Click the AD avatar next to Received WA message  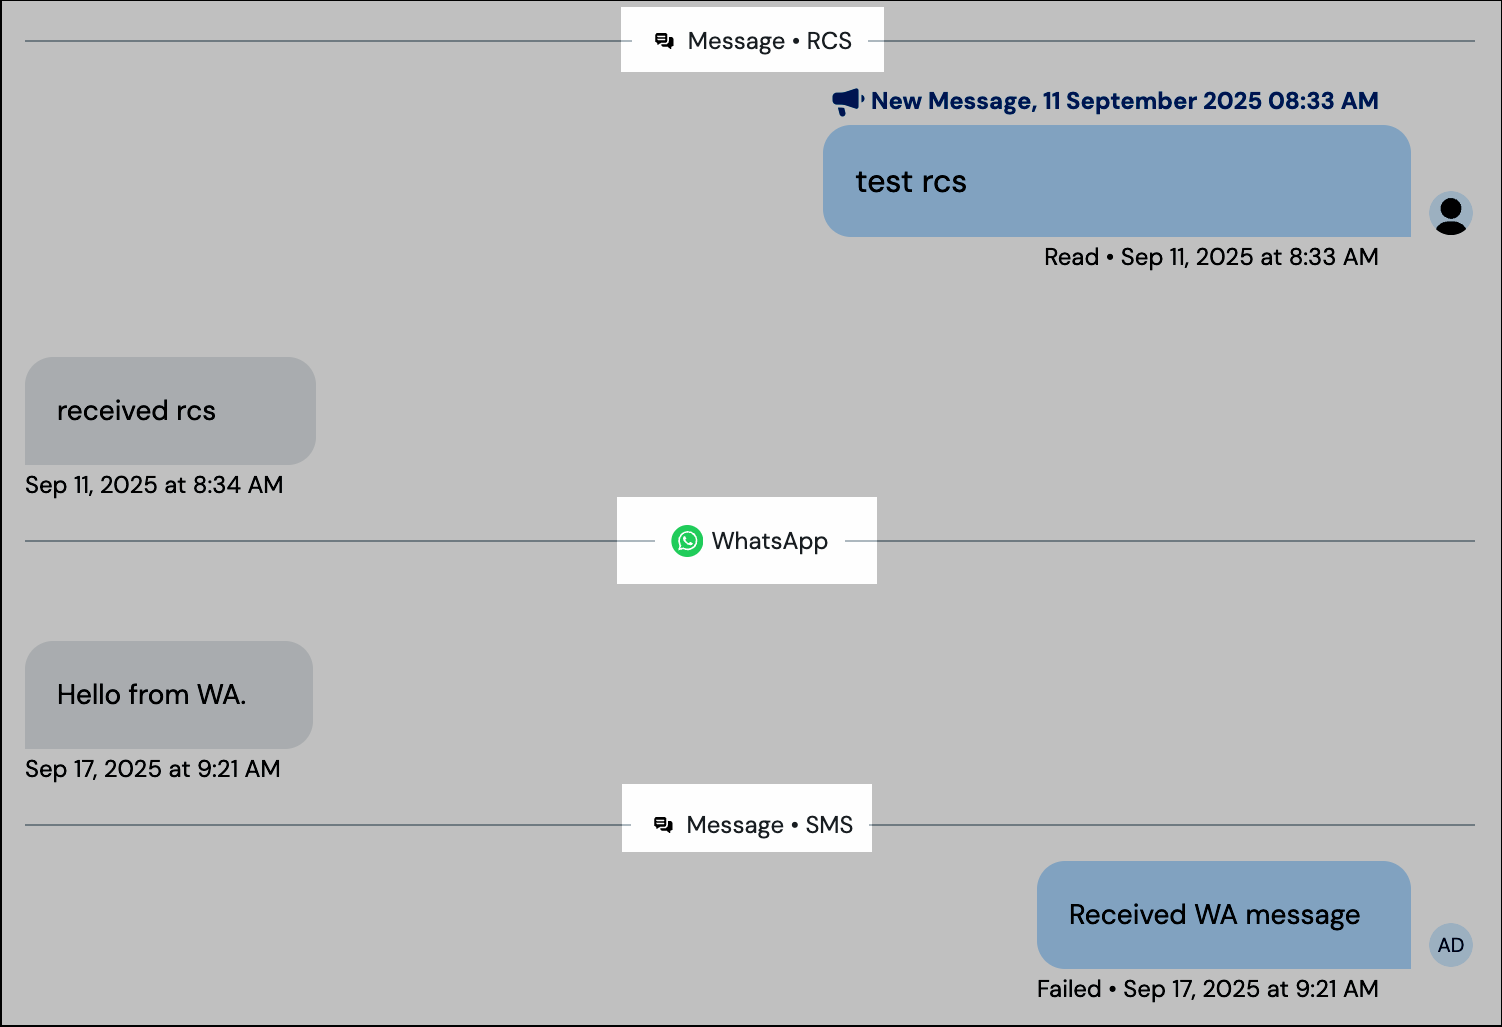click(1450, 944)
